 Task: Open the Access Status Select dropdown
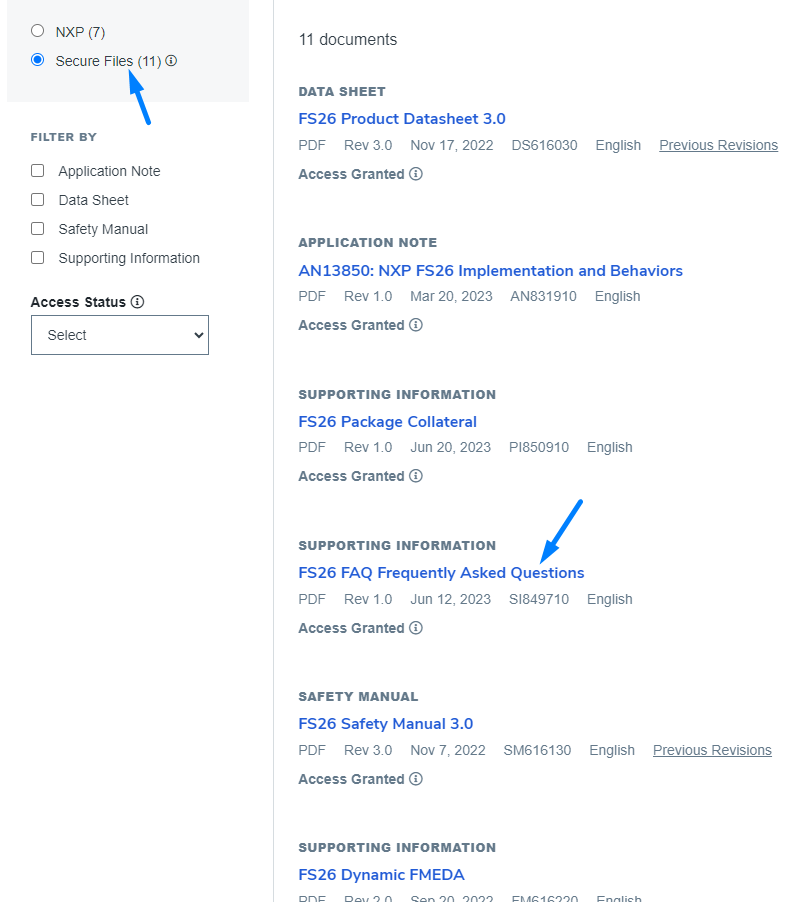click(120, 335)
